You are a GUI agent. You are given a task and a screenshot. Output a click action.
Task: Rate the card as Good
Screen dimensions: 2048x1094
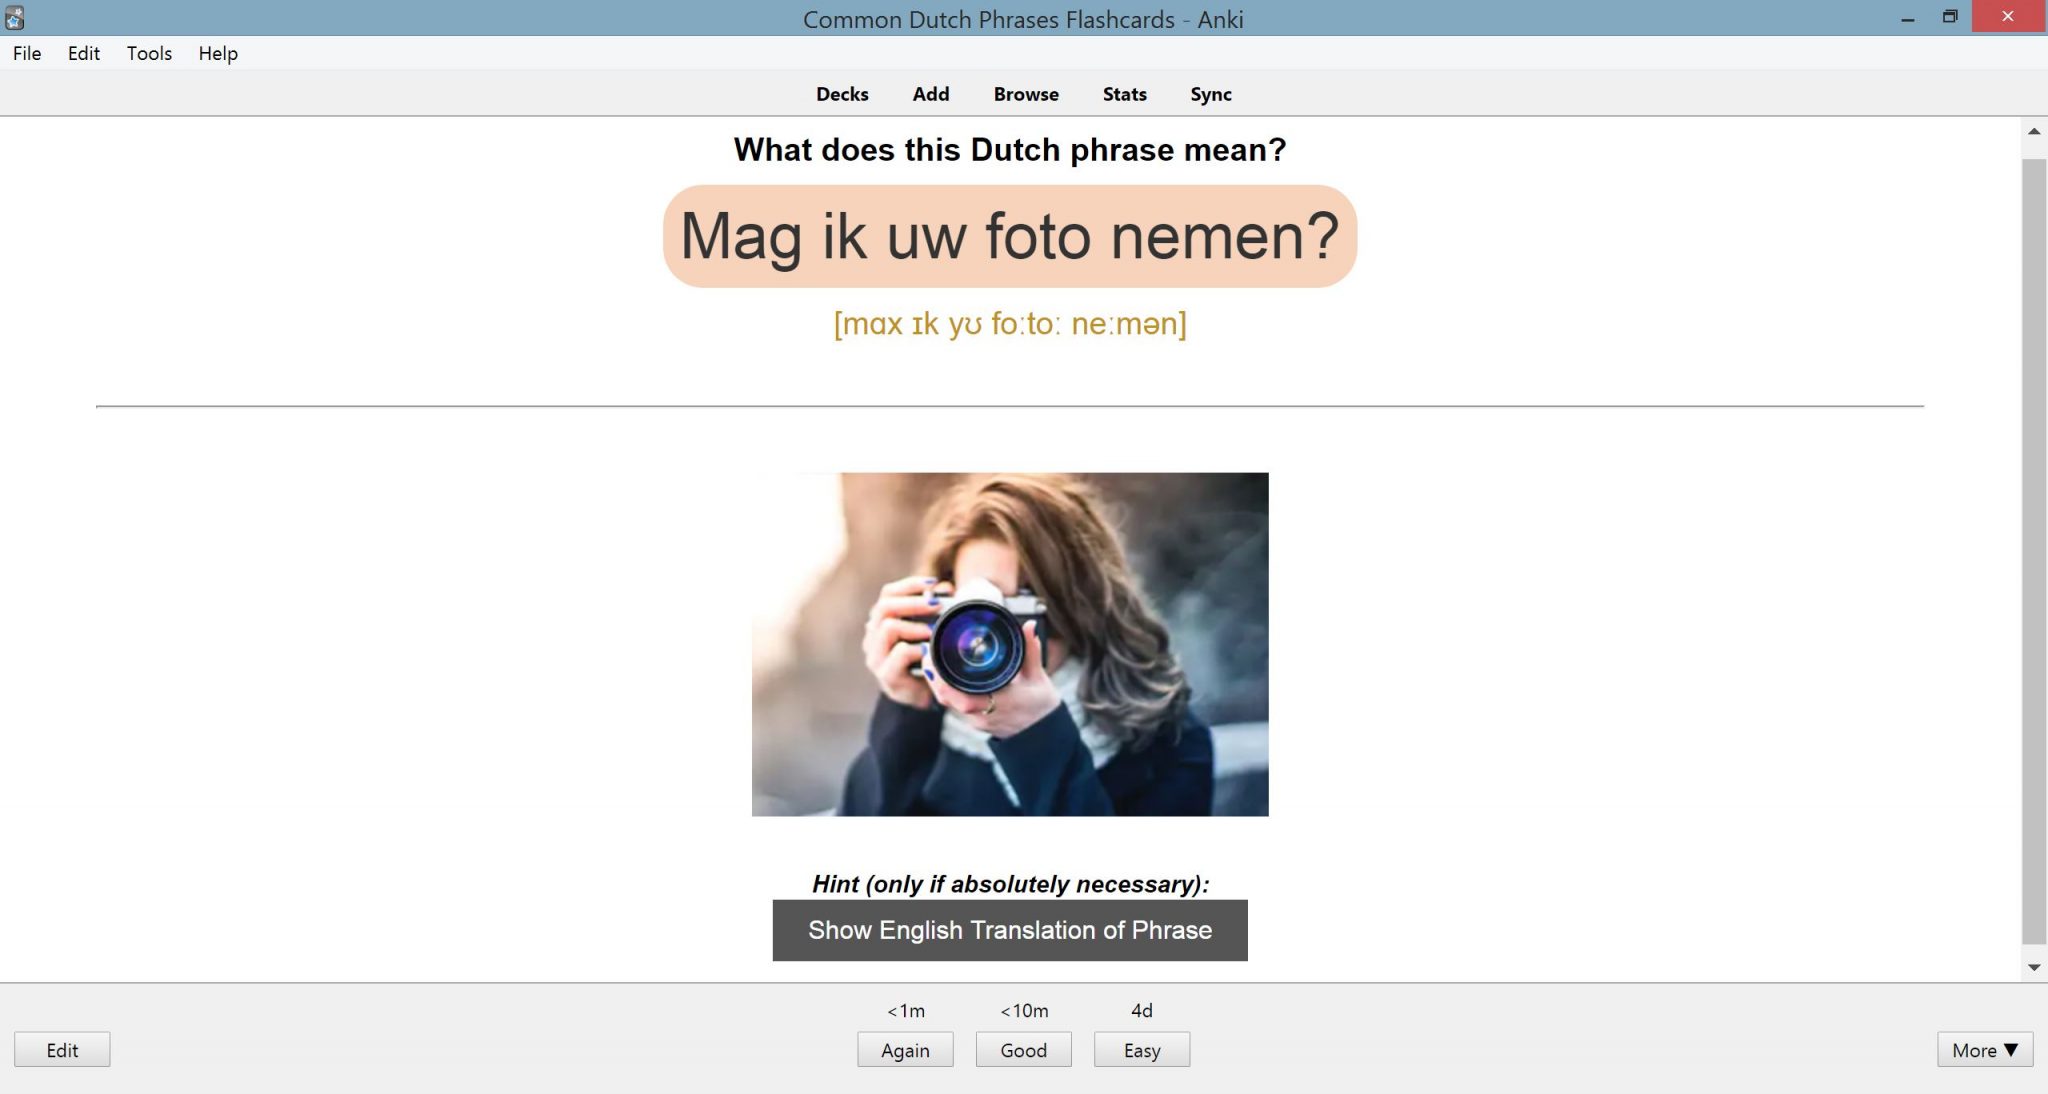1023,1050
